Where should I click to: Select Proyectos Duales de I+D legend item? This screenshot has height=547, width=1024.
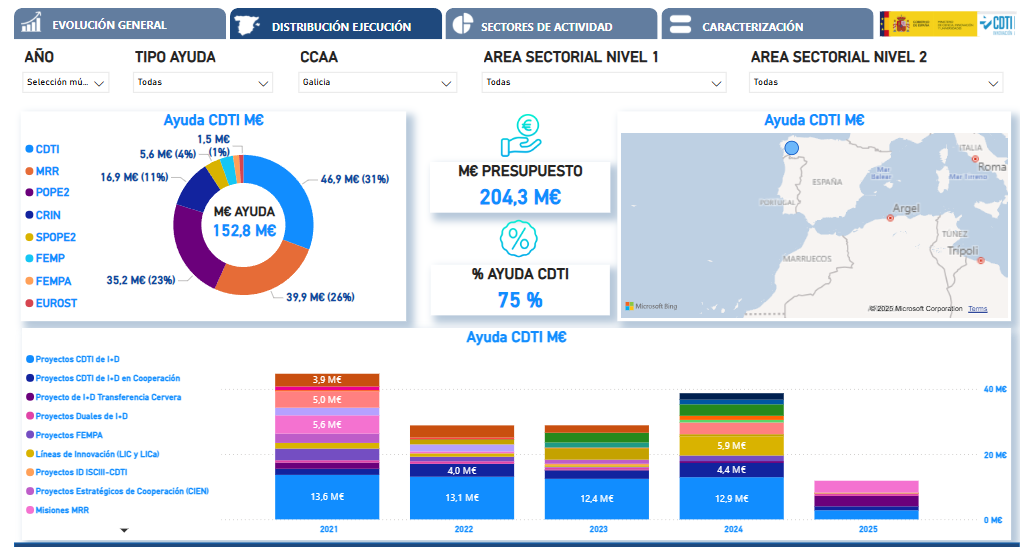coord(76,416)
